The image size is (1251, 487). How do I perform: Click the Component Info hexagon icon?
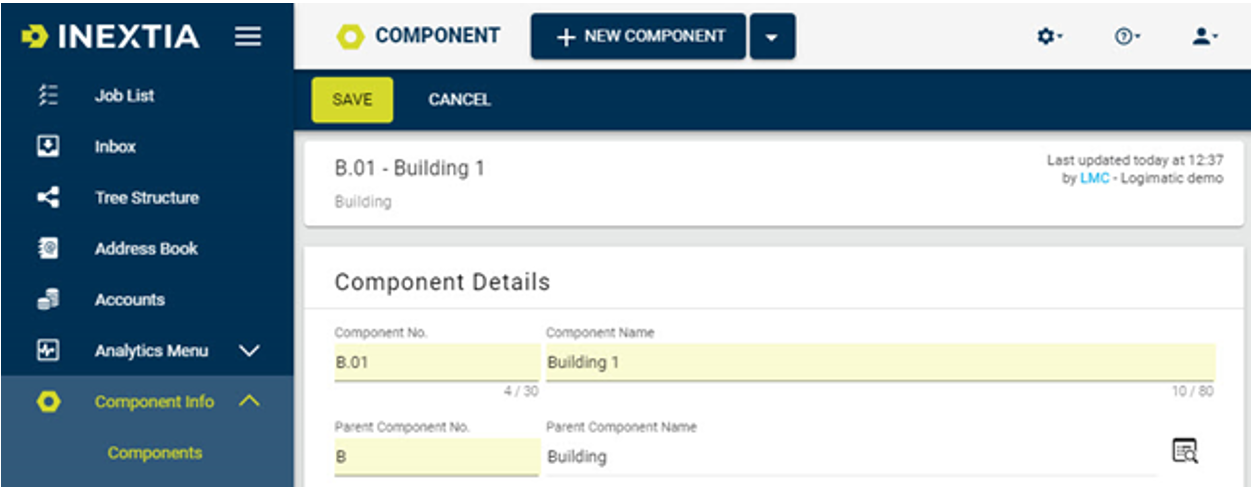47,402
